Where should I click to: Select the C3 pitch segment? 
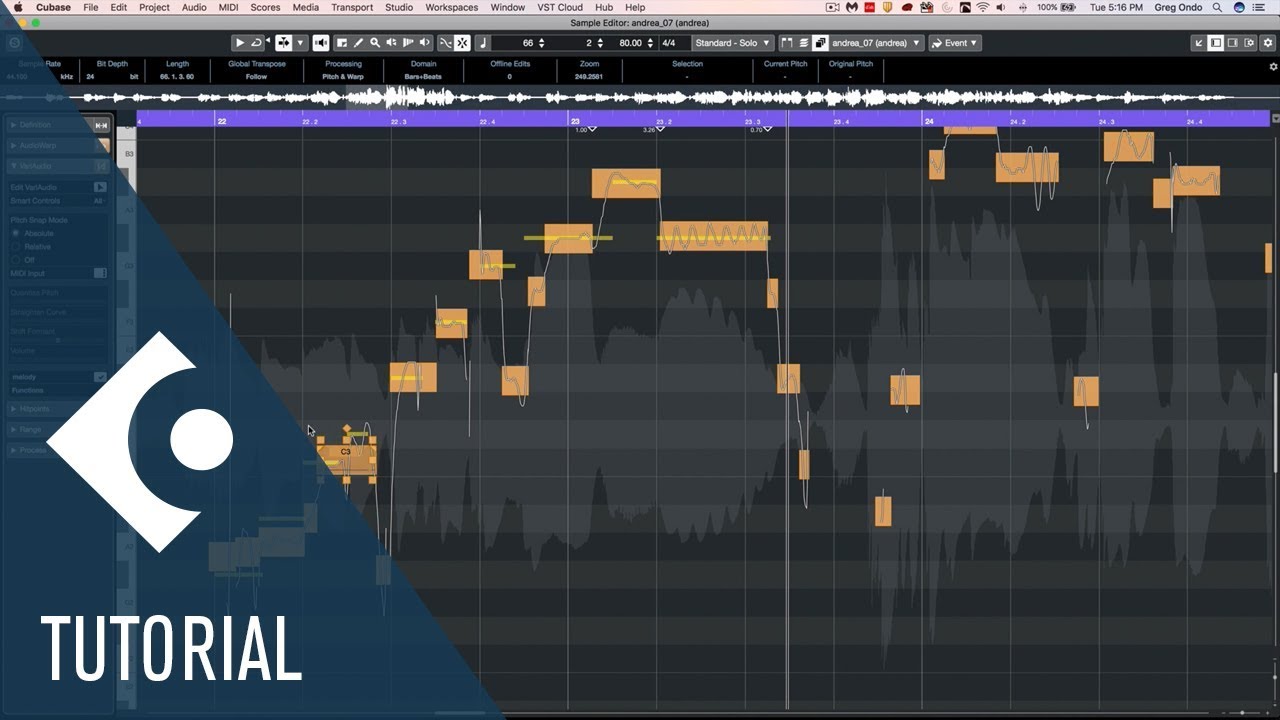tap(346, 458)
